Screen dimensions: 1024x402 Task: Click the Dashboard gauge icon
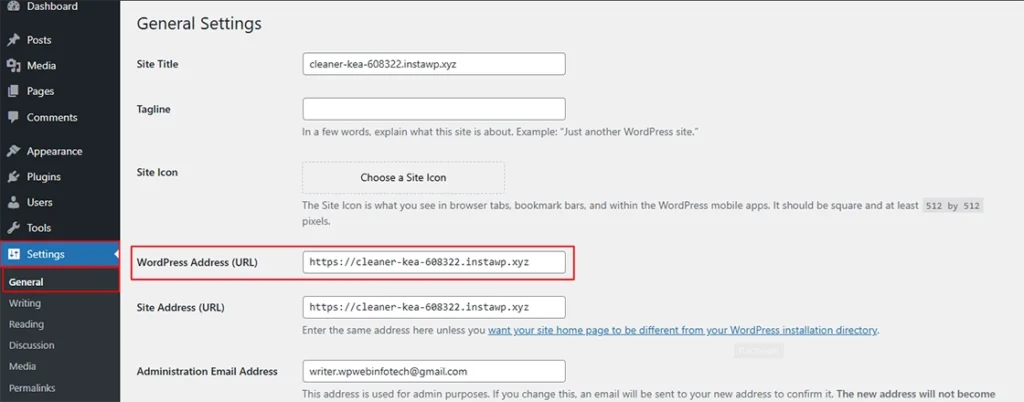click(x=13, y=6)
